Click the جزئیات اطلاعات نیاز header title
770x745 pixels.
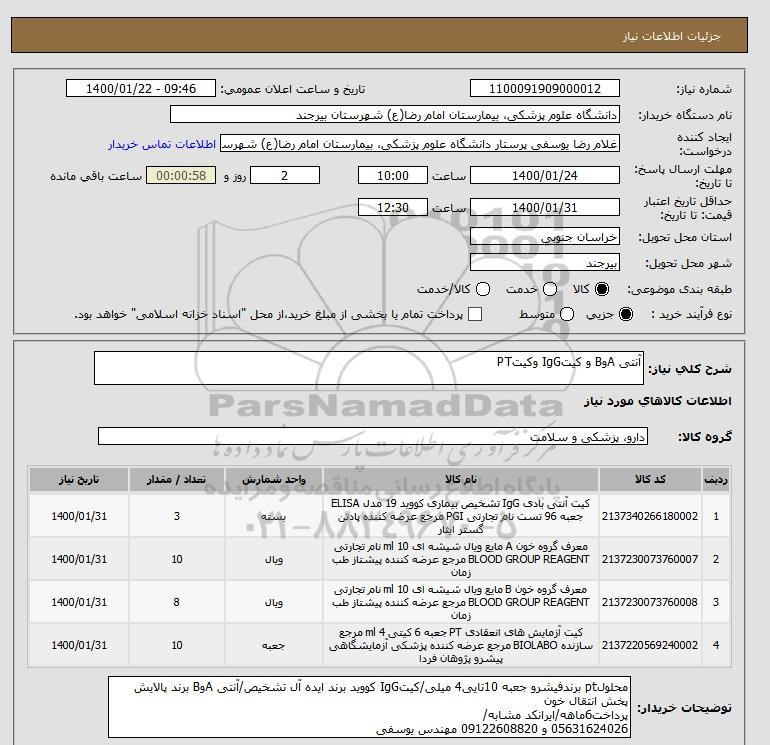click(x=671, y=36)
